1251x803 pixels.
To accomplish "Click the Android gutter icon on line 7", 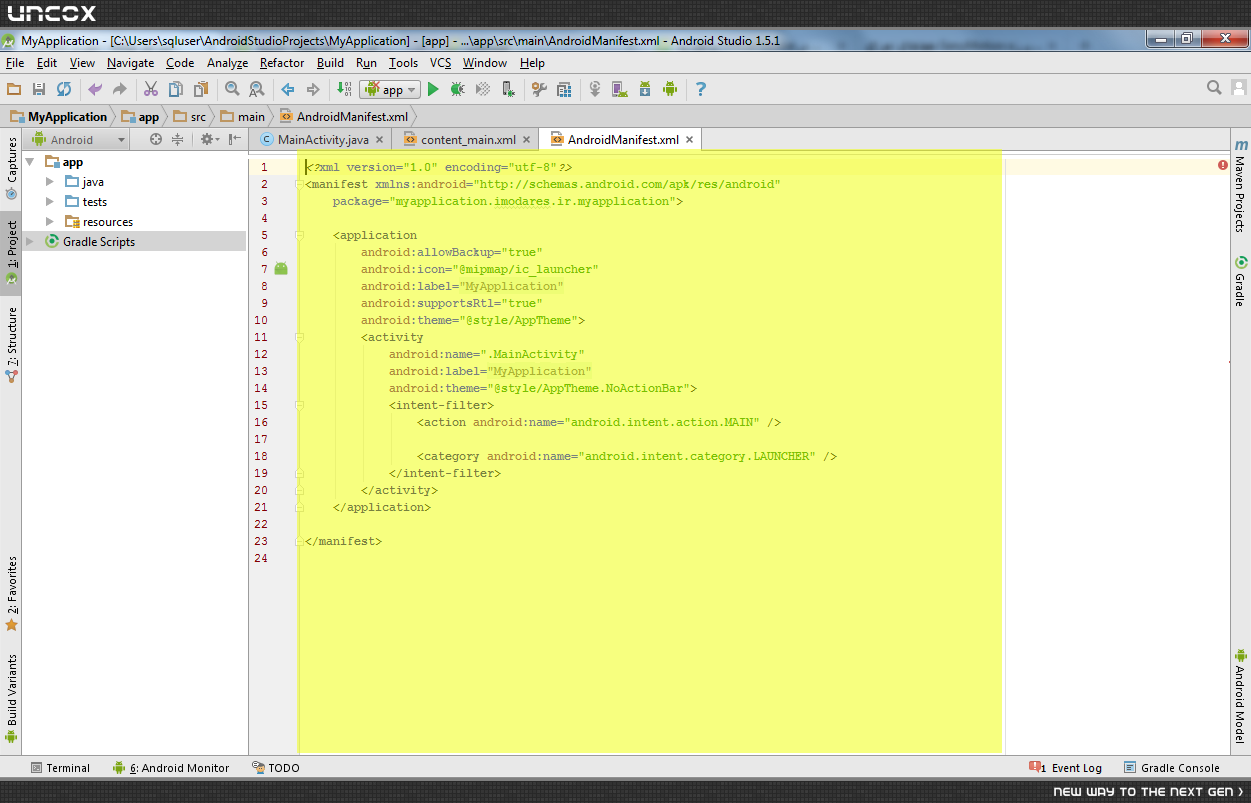I will (281, 269).
